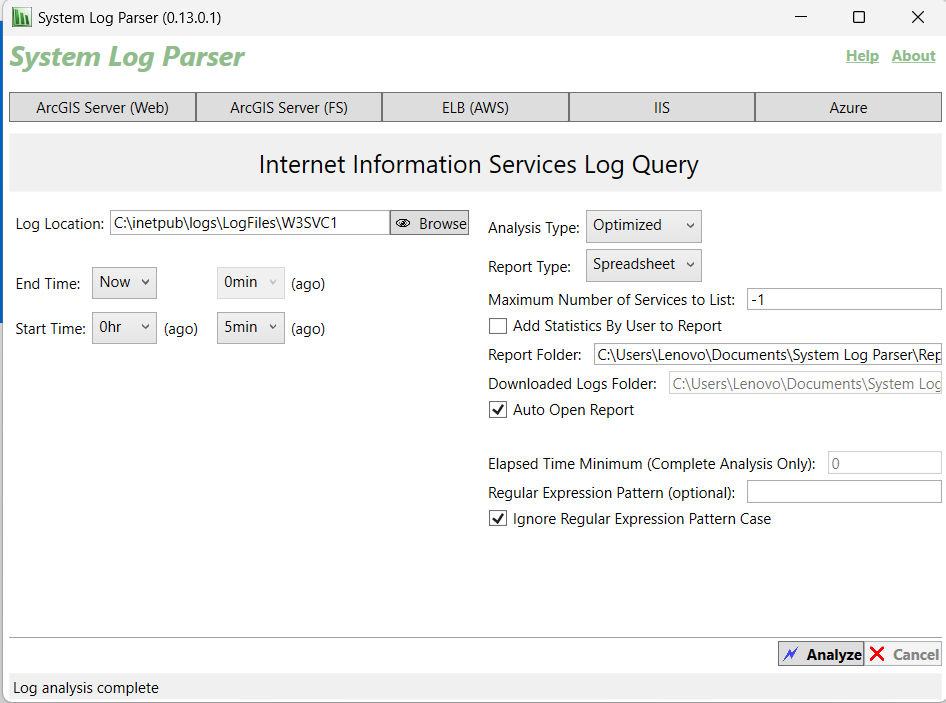This screenshot has height=703, width=946.
Task: Switch to ArcGIS Server (FS) tab
Action: click(x=289, y=107)
